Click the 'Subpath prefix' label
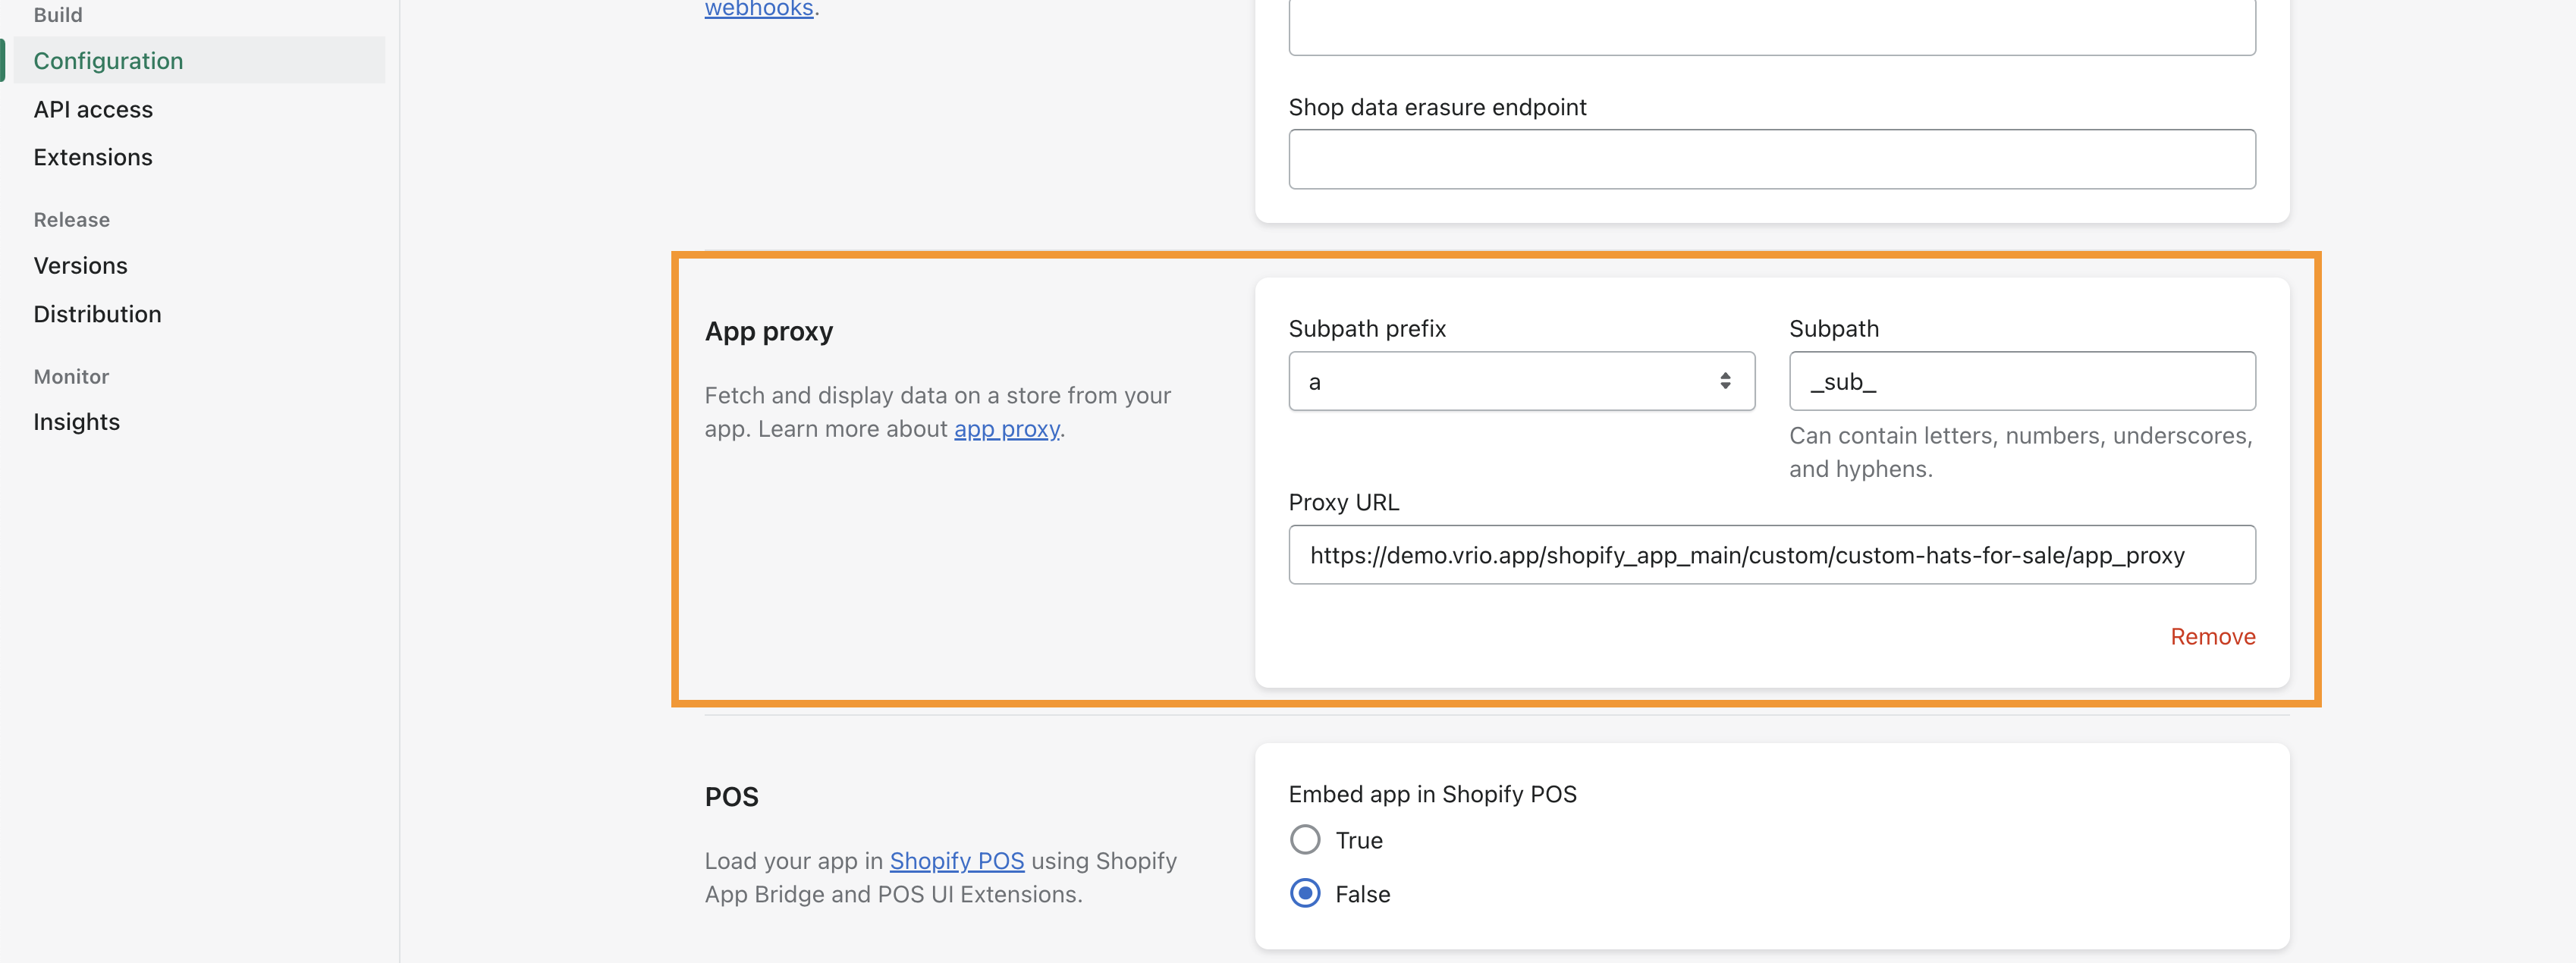Screen dimensions: 2576x963 (x=1366, y=329)
